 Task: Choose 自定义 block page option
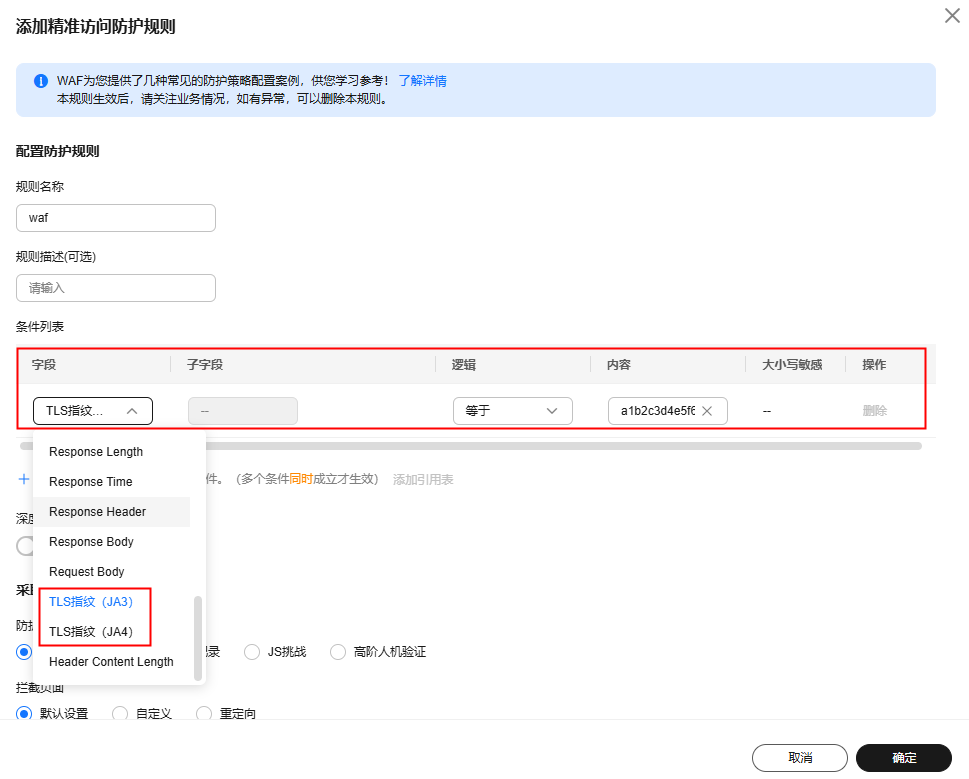(x=120, y=714)
